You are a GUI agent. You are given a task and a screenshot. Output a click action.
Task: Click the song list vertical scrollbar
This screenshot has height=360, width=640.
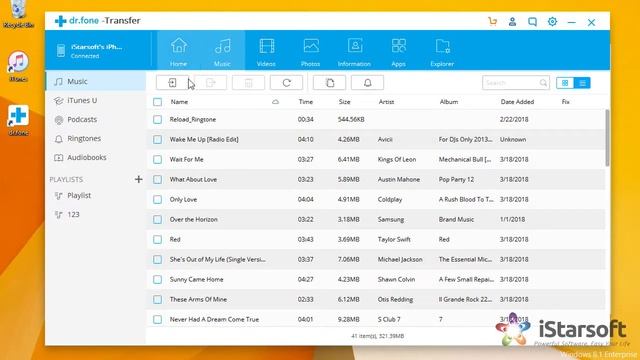[x=607, y=138]
